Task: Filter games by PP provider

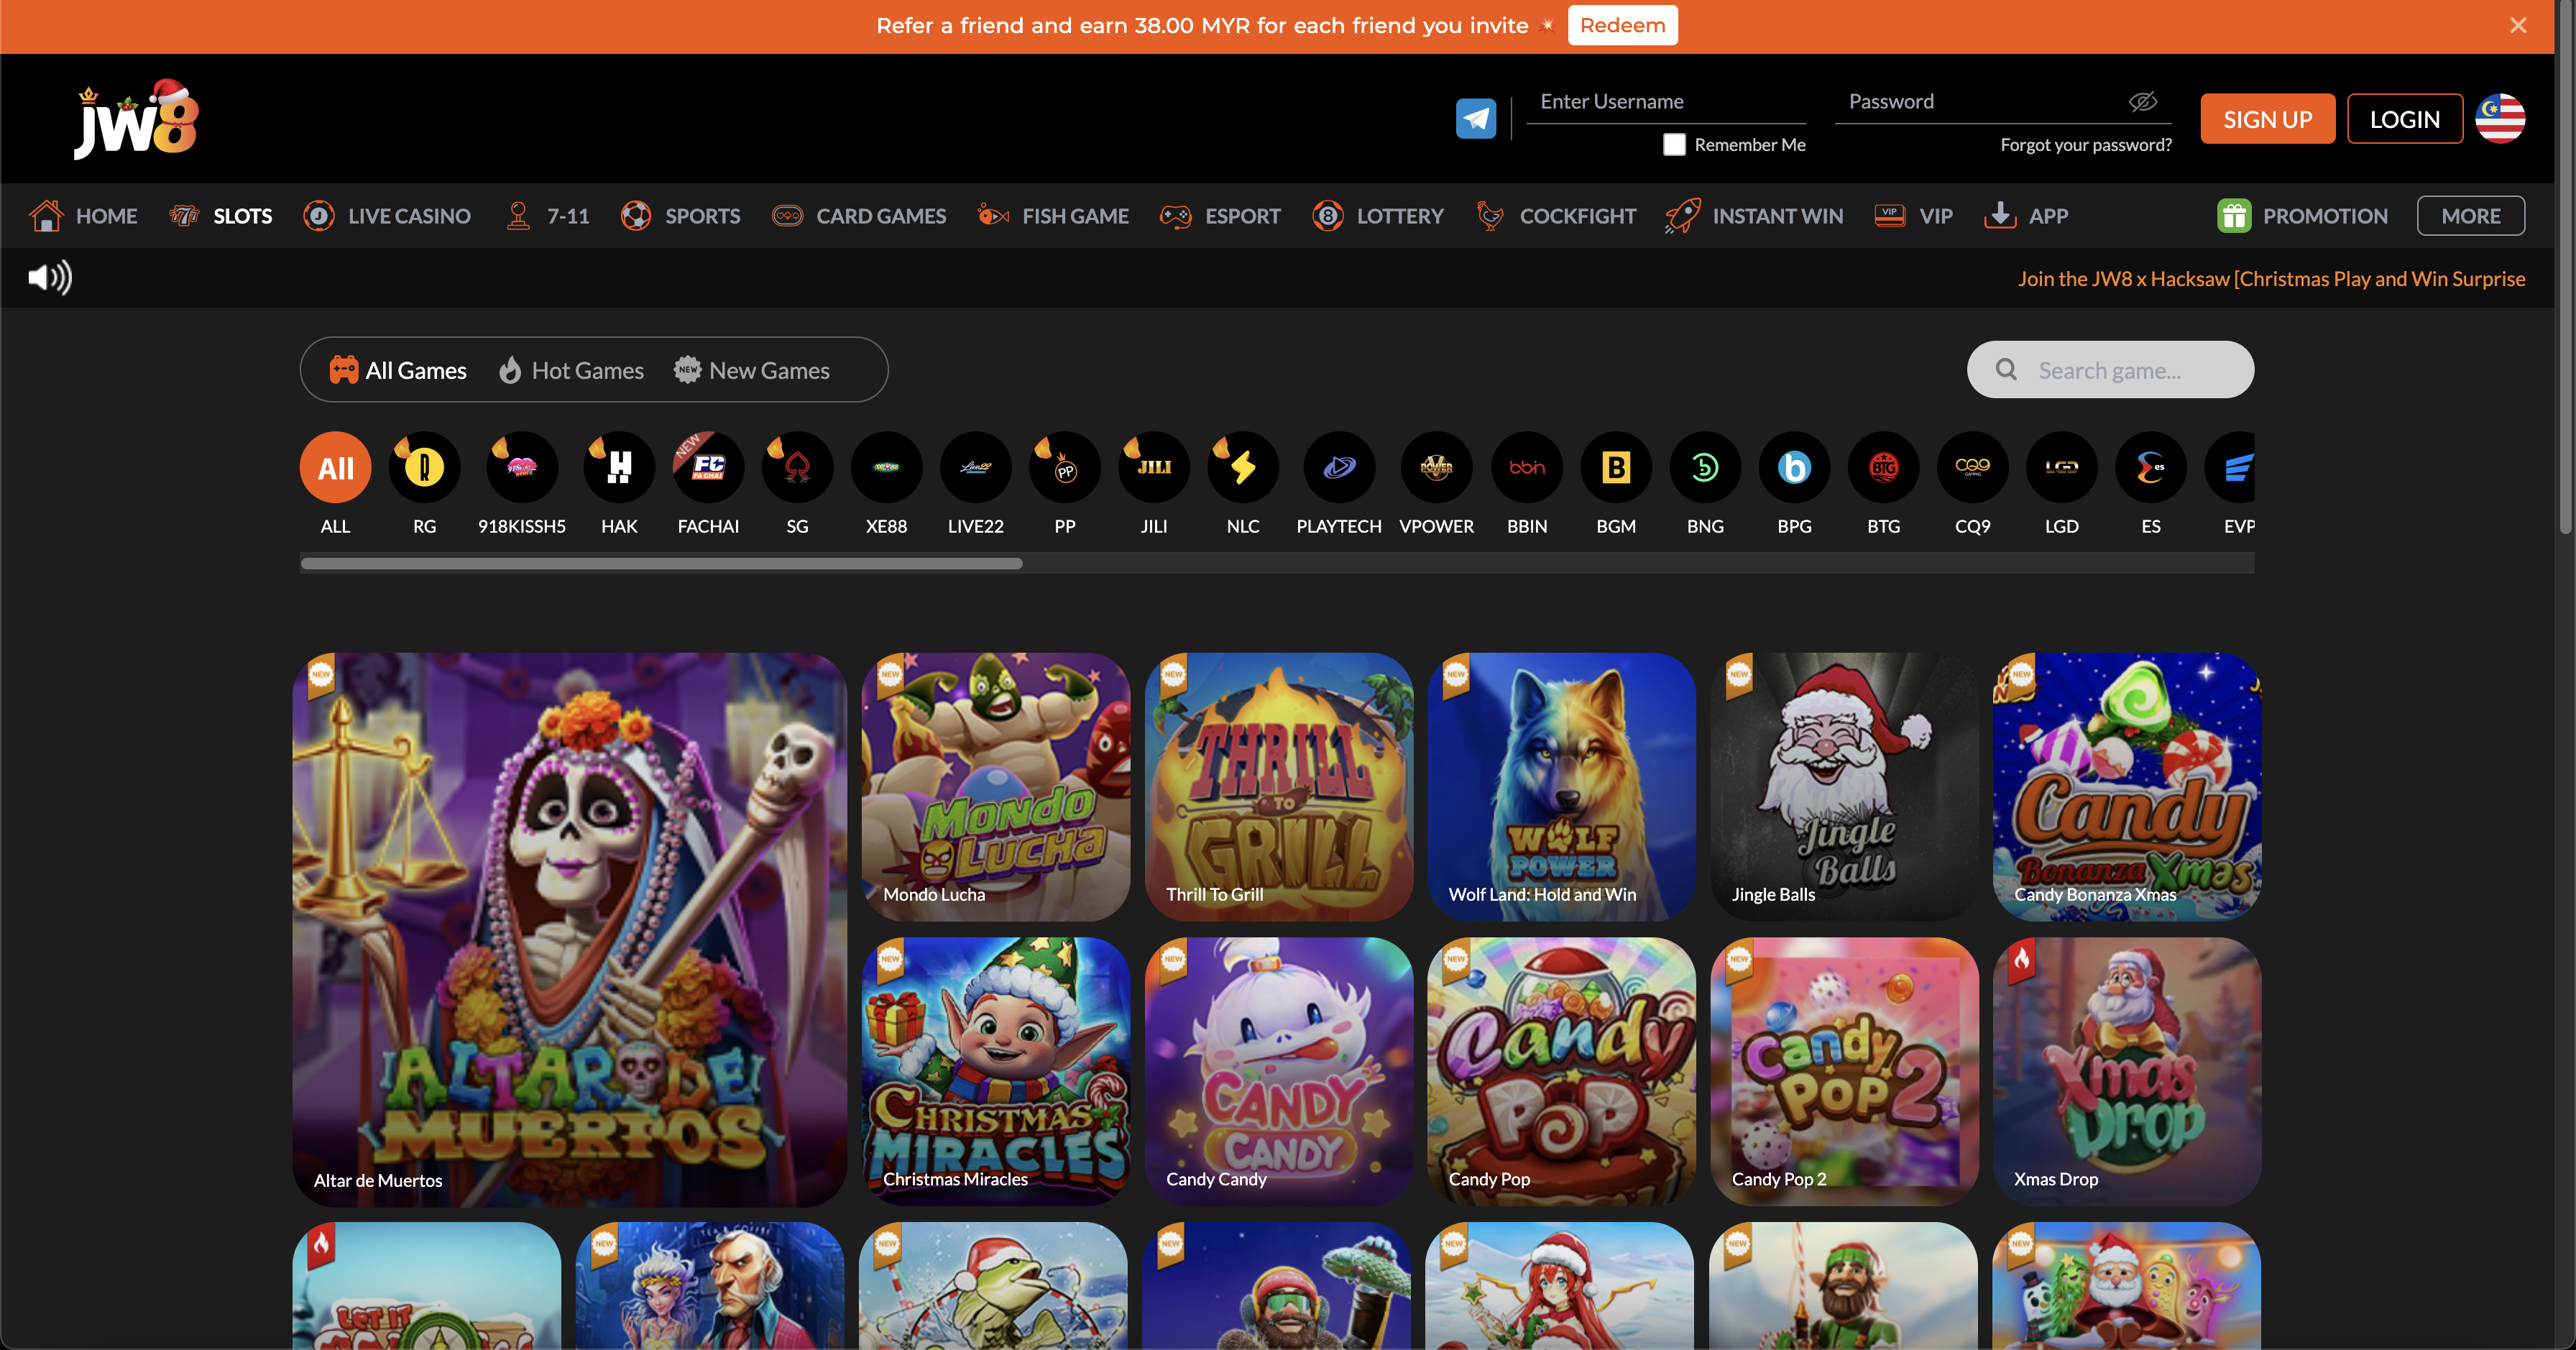Action: point(1065,484)
